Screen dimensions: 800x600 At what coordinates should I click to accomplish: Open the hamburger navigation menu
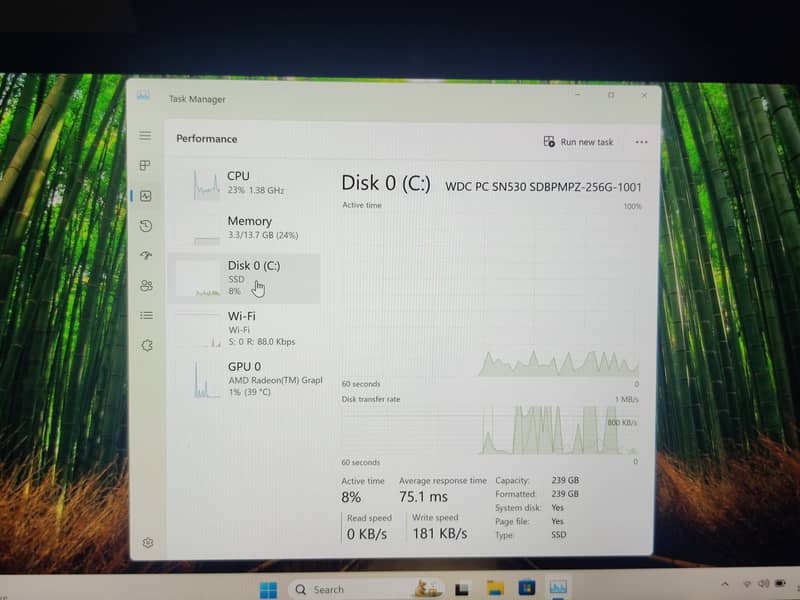(x=145, y=136)
